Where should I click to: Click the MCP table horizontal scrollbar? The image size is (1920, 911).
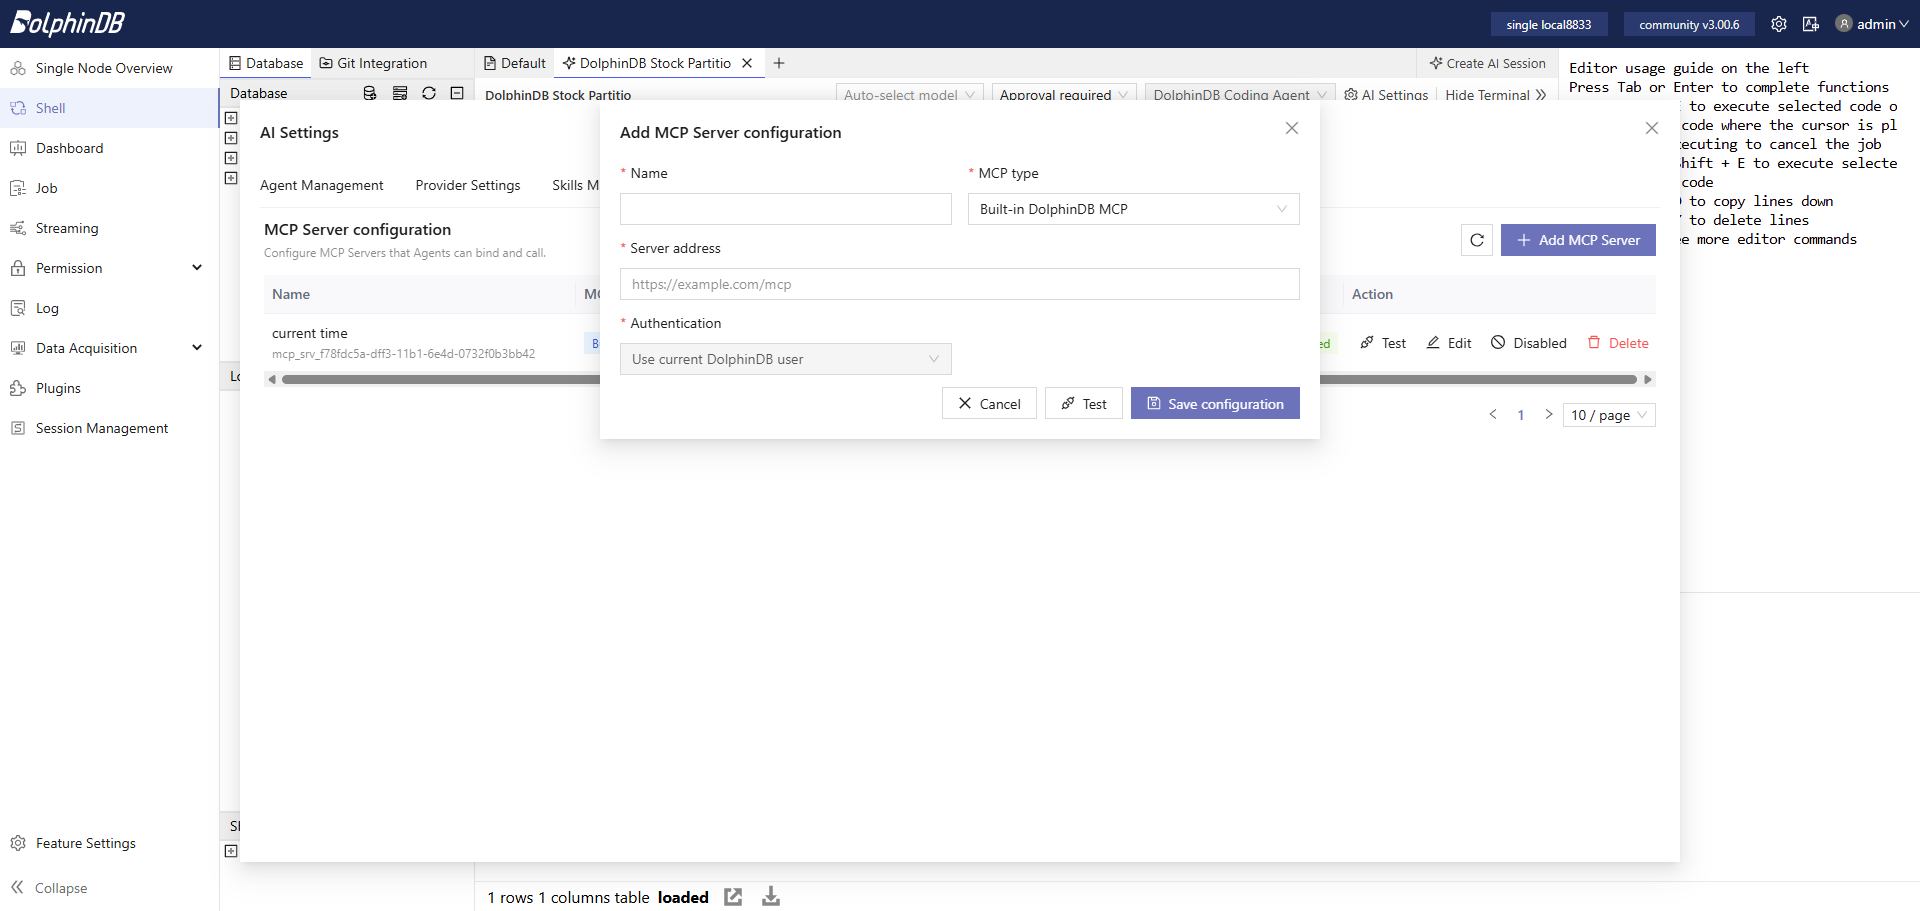click(x=959, y=379)
